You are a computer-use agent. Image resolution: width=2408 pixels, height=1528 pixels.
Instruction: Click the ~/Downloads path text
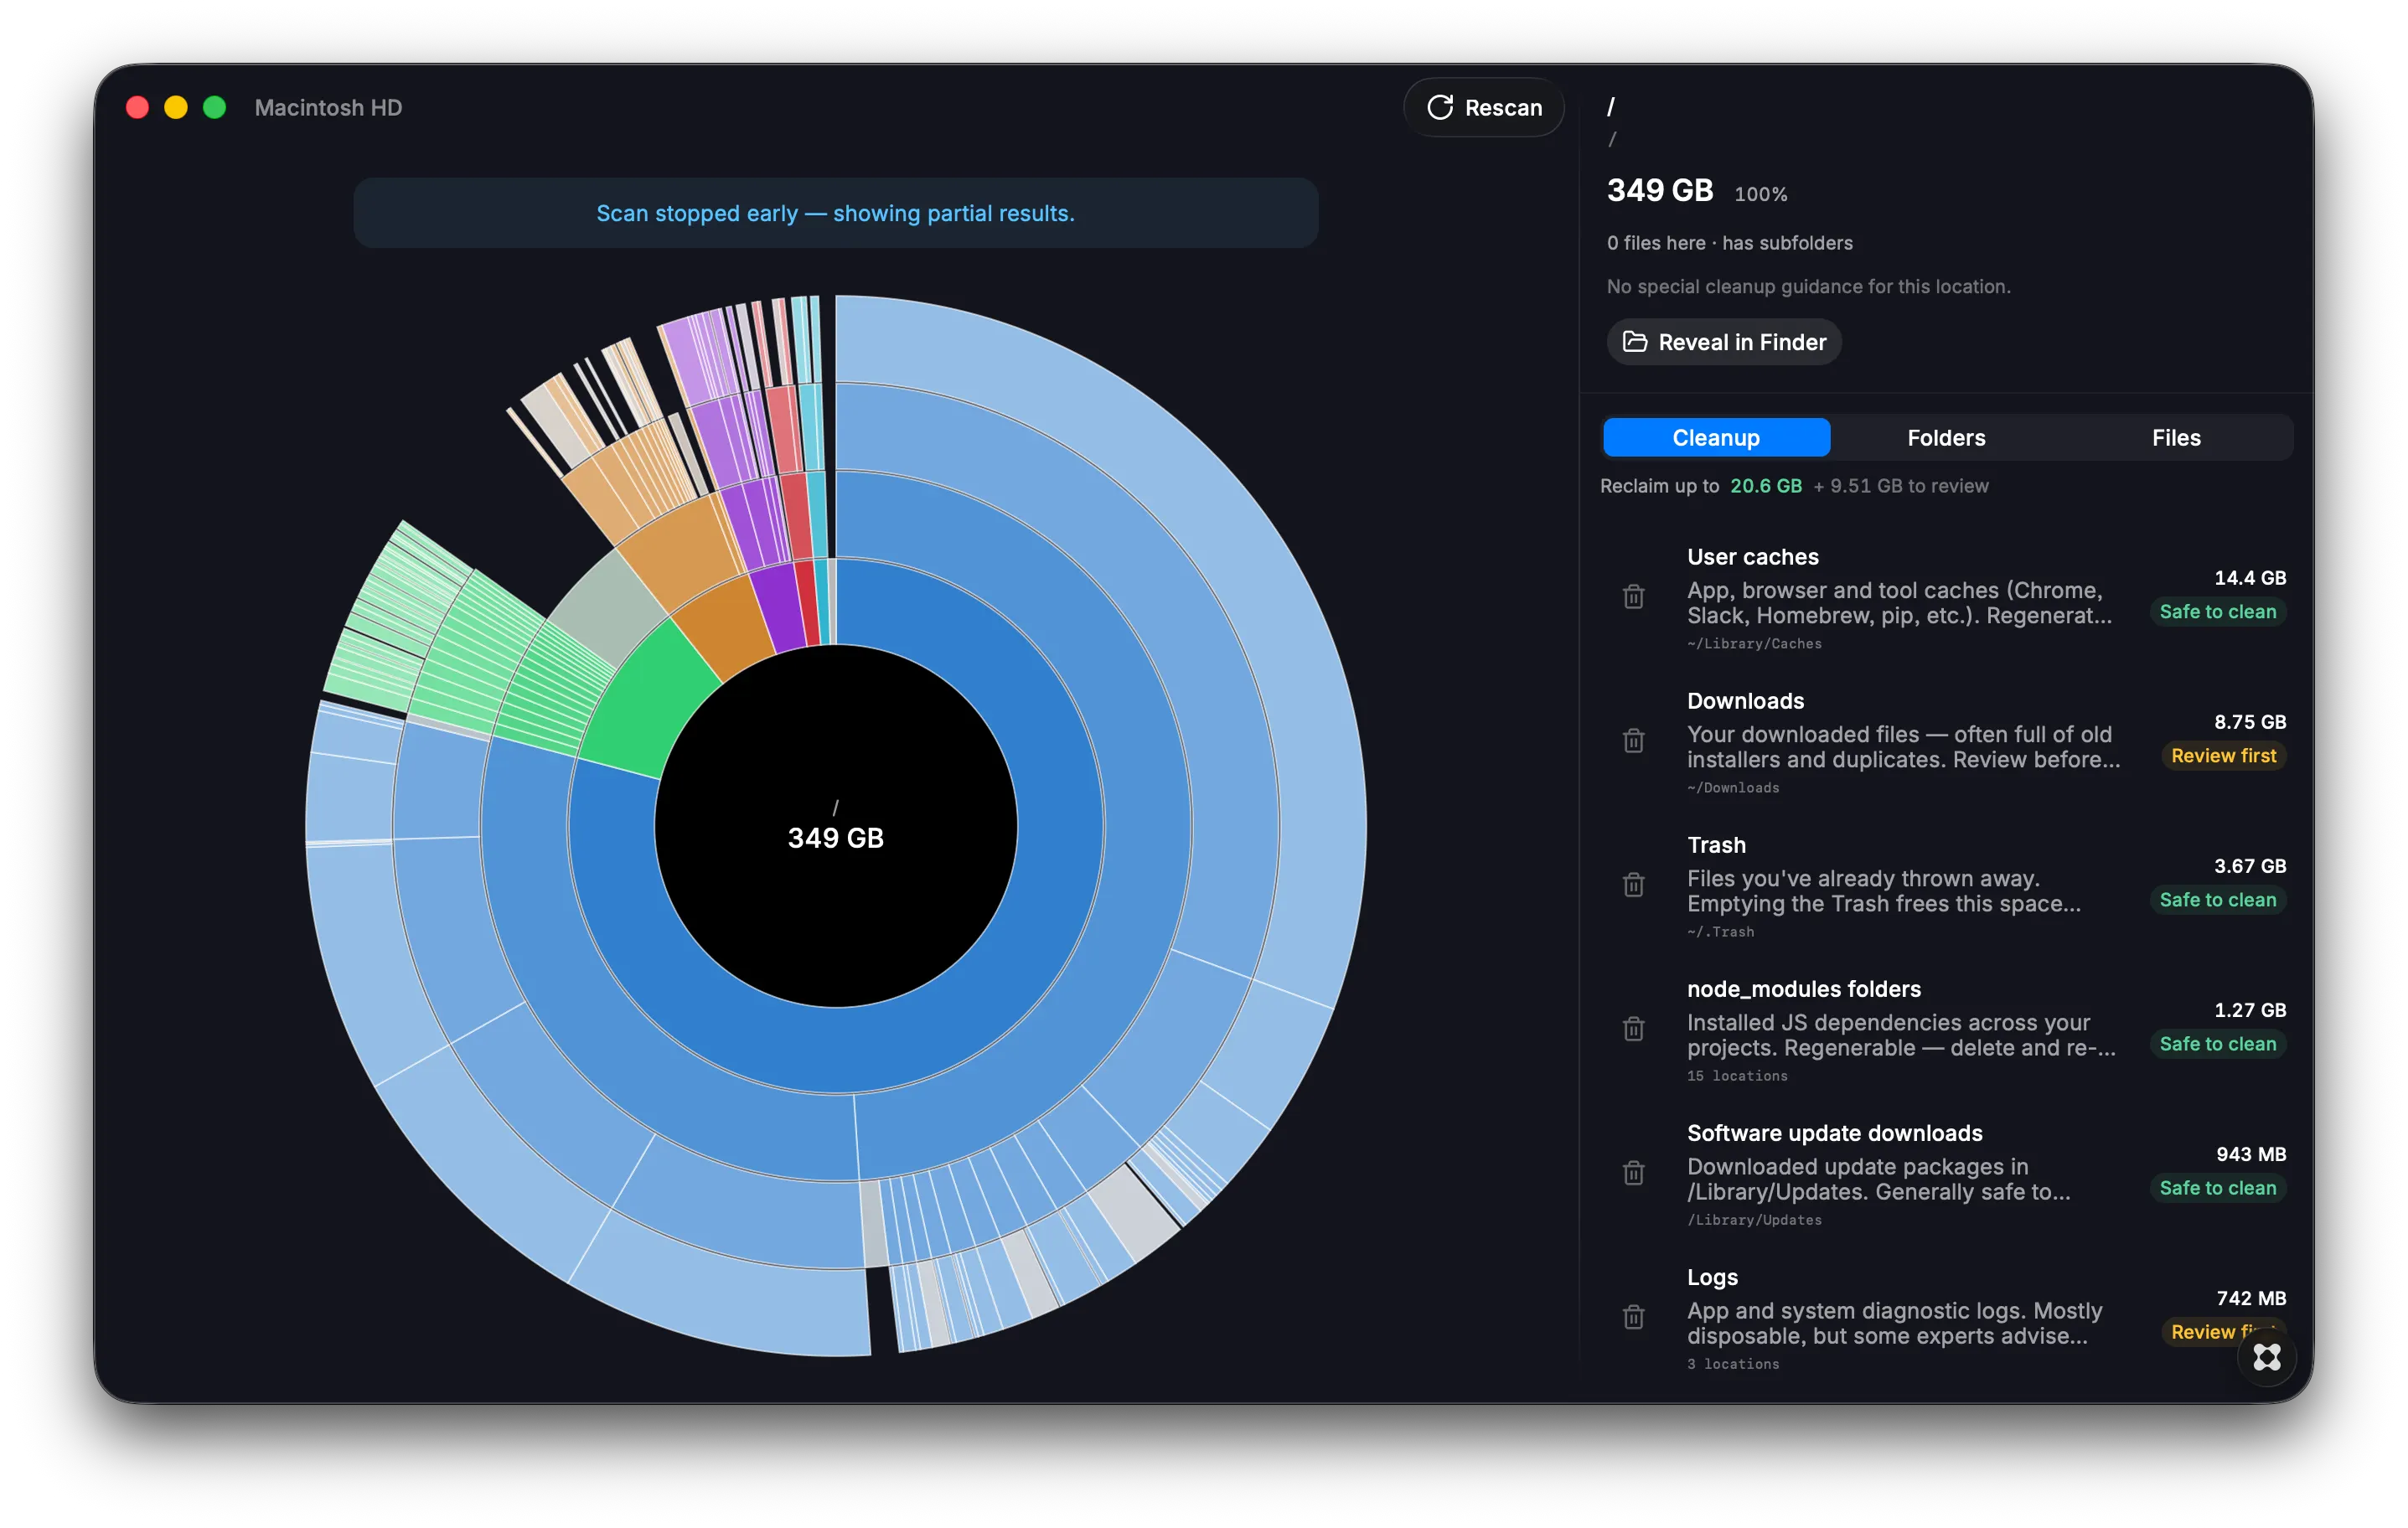click(1733, 788)
